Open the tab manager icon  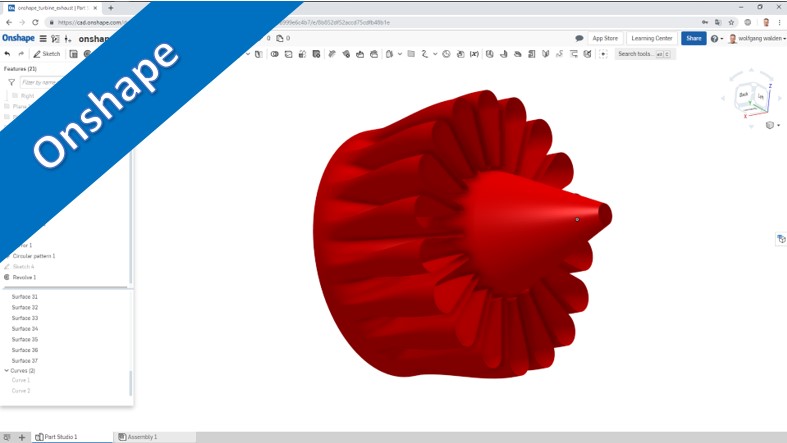pyautogui.click(x=7, y=437)
